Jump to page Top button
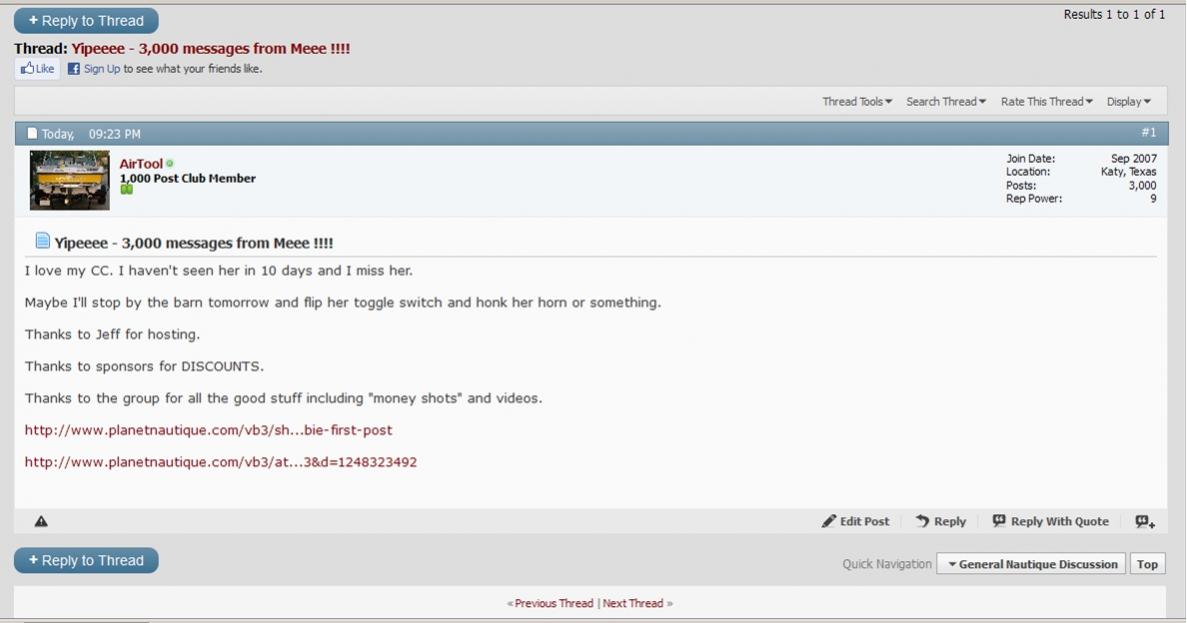1187x623 pixels. pyautogui.click(x=1147, y=564)
